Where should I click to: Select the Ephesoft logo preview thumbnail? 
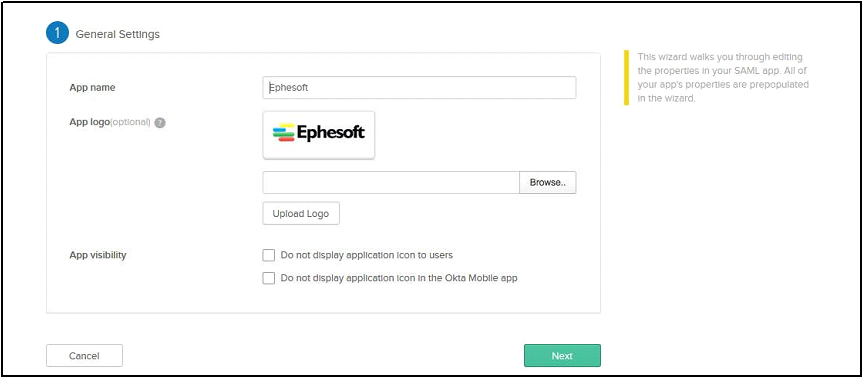(x=318, y=135)
